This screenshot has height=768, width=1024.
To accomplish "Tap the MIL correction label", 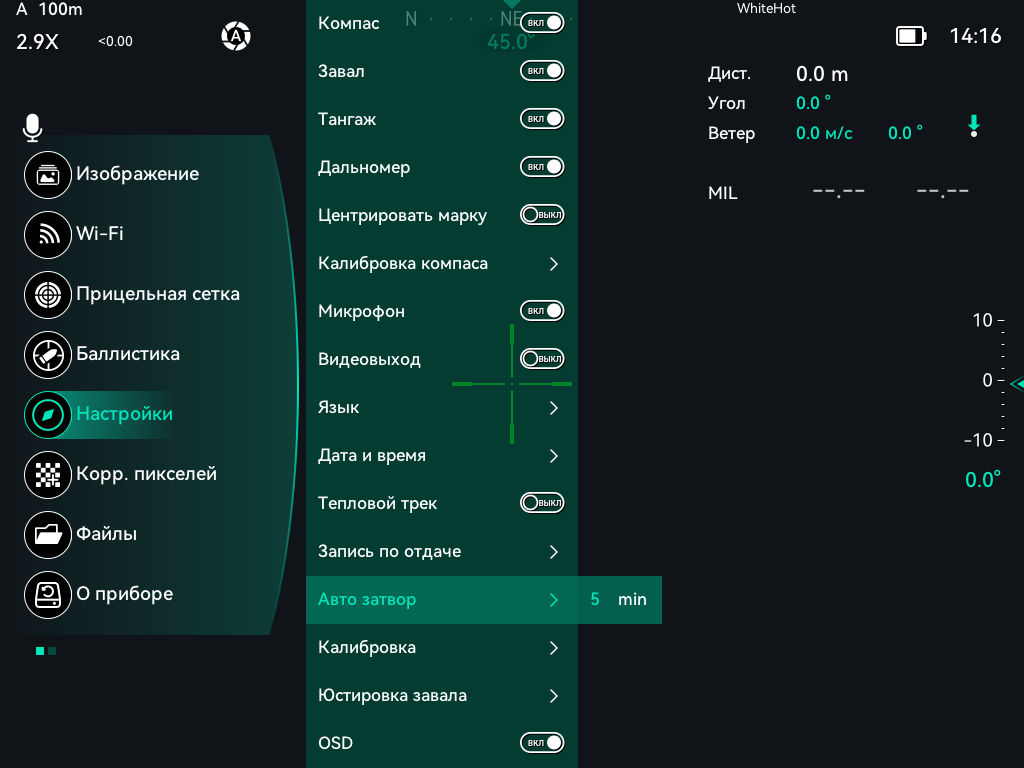I will [722, 193].
